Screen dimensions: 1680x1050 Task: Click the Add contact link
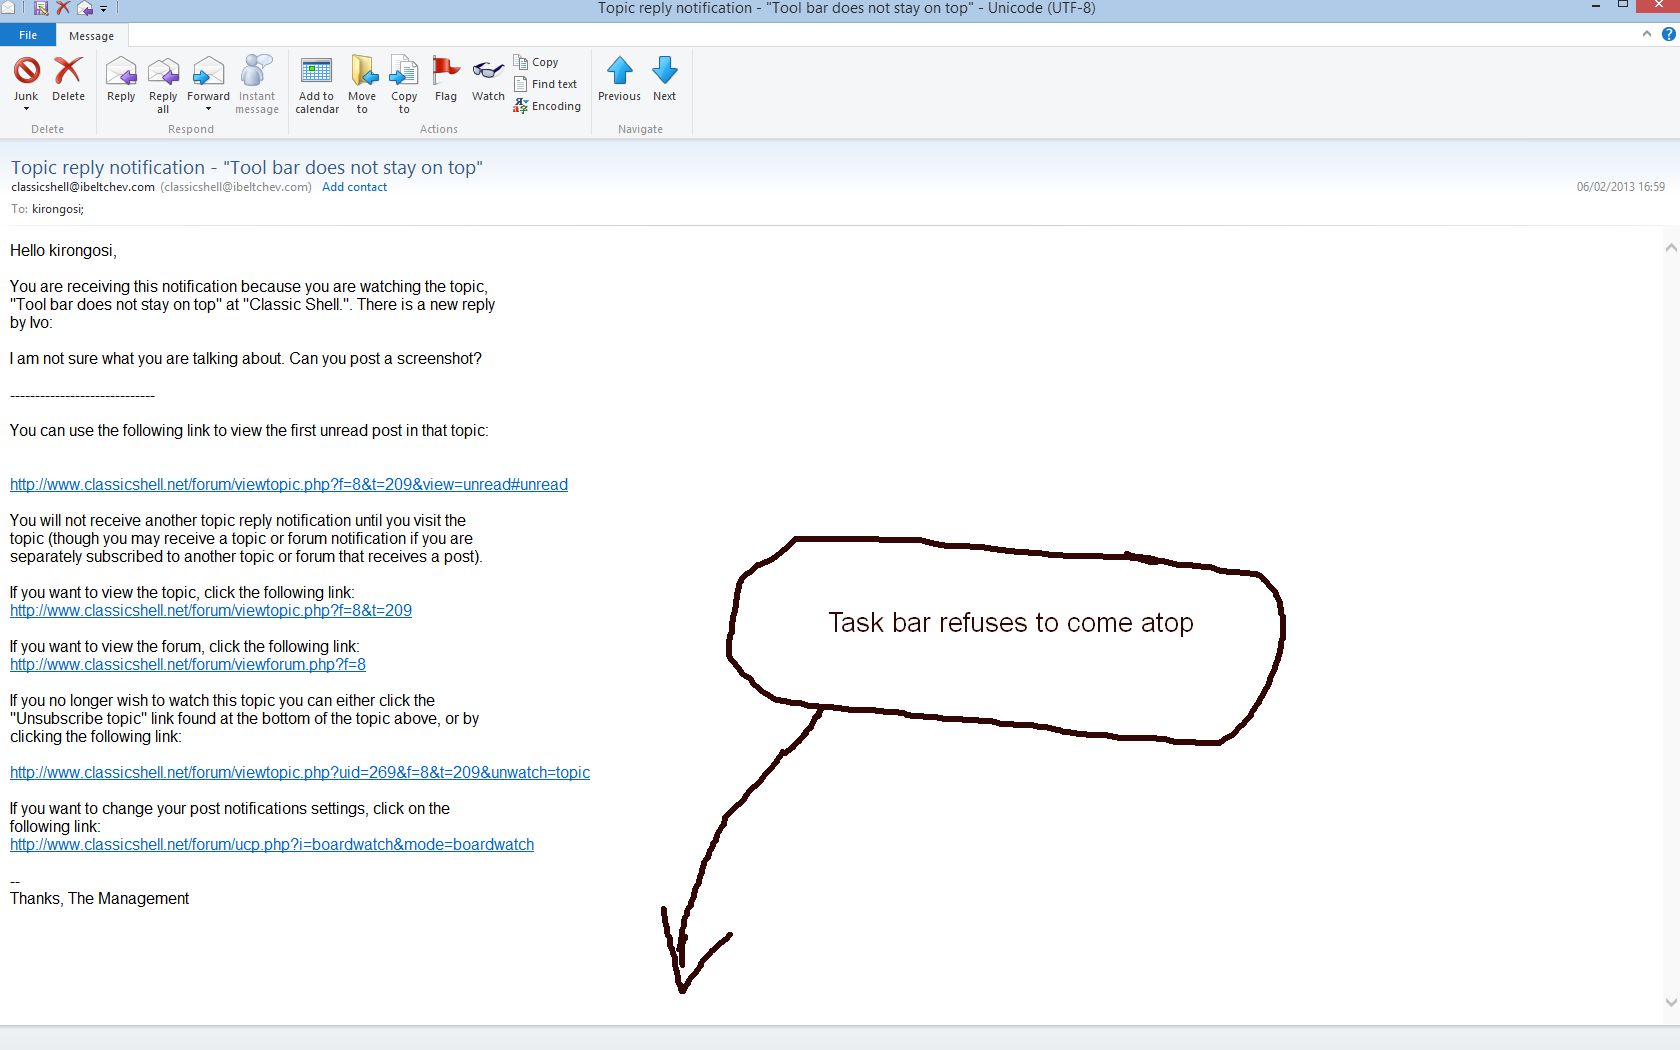354,187
